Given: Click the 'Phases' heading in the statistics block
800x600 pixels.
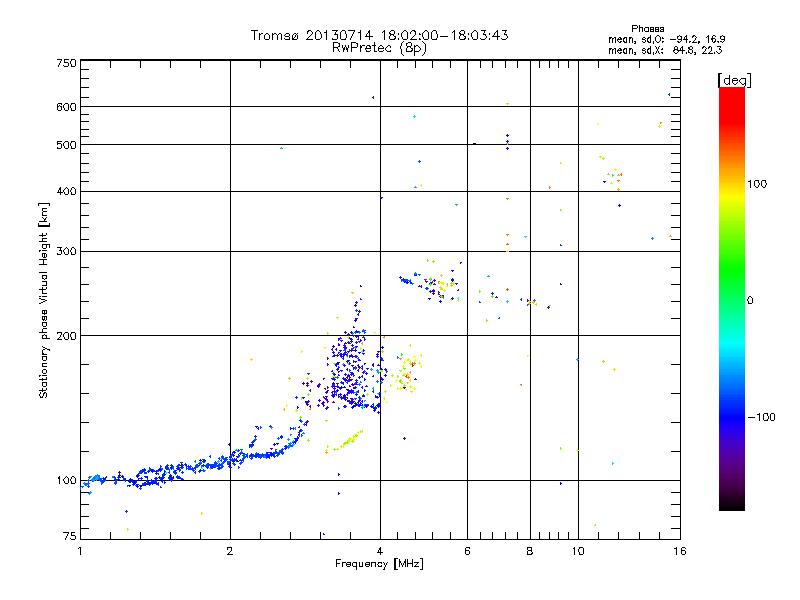Looking at the screenshot, I should tap(647, 29).
